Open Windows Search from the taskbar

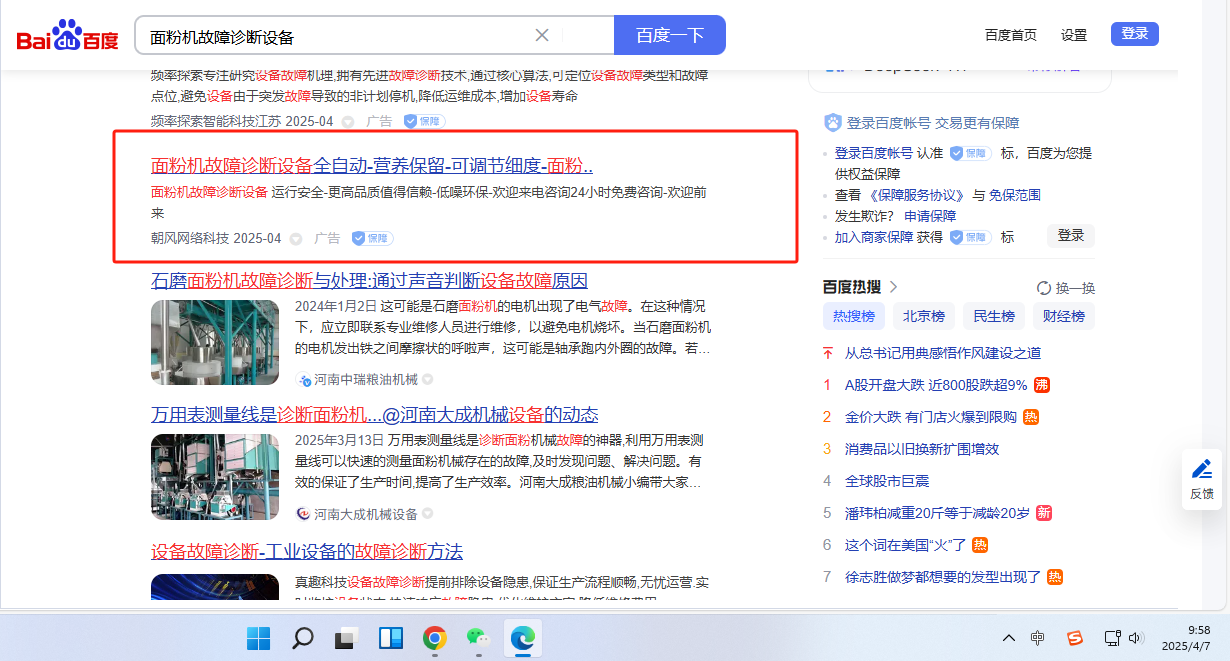tap(302, 637)
